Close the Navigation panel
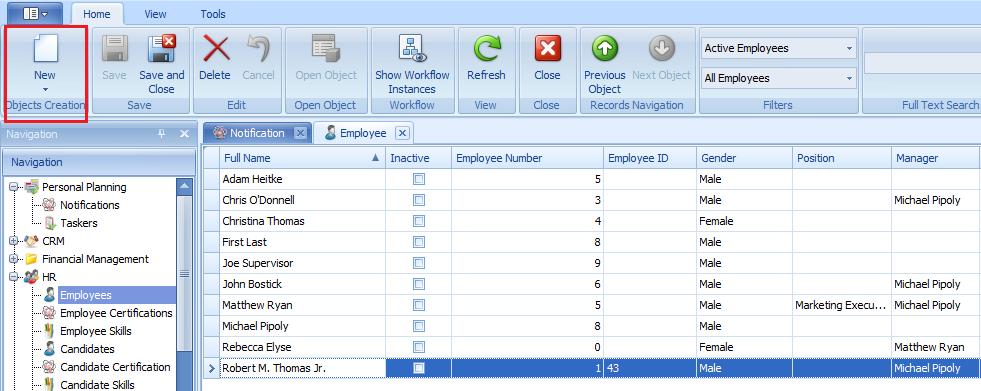Screen dimensions: 981x391 pyautogui.click(x=184, y=134)
